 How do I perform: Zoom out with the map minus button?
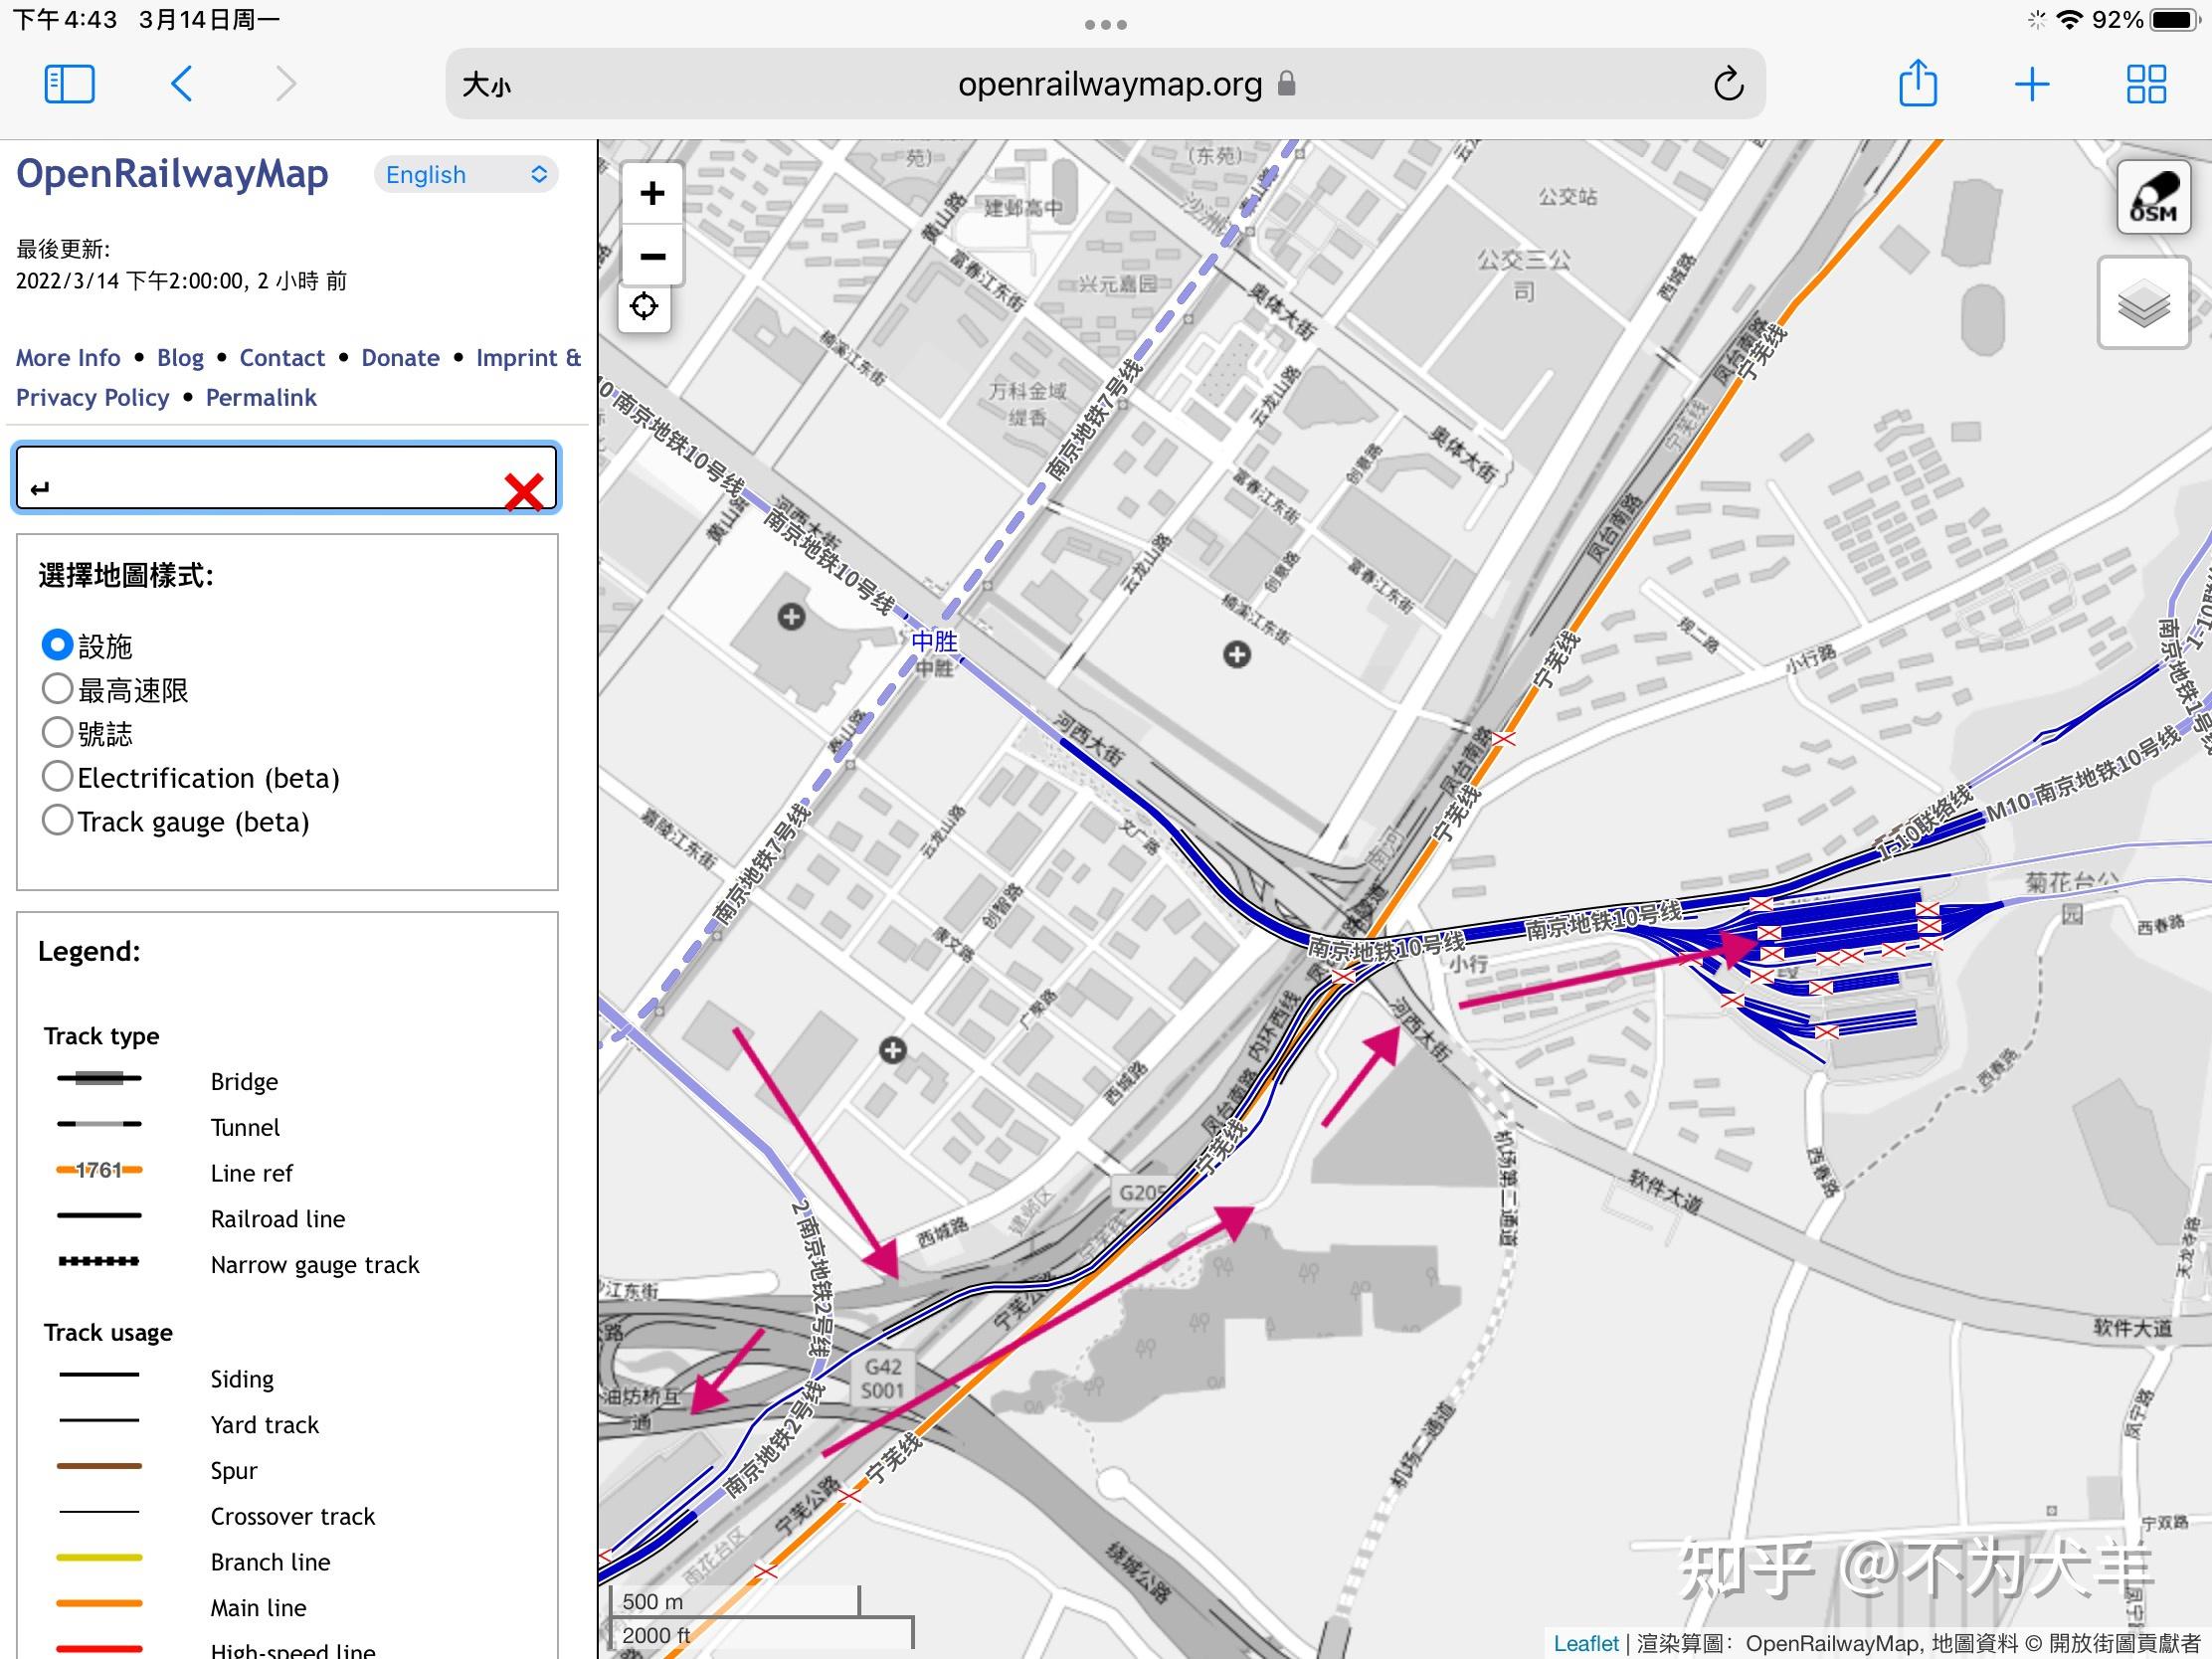pos(652,256)
